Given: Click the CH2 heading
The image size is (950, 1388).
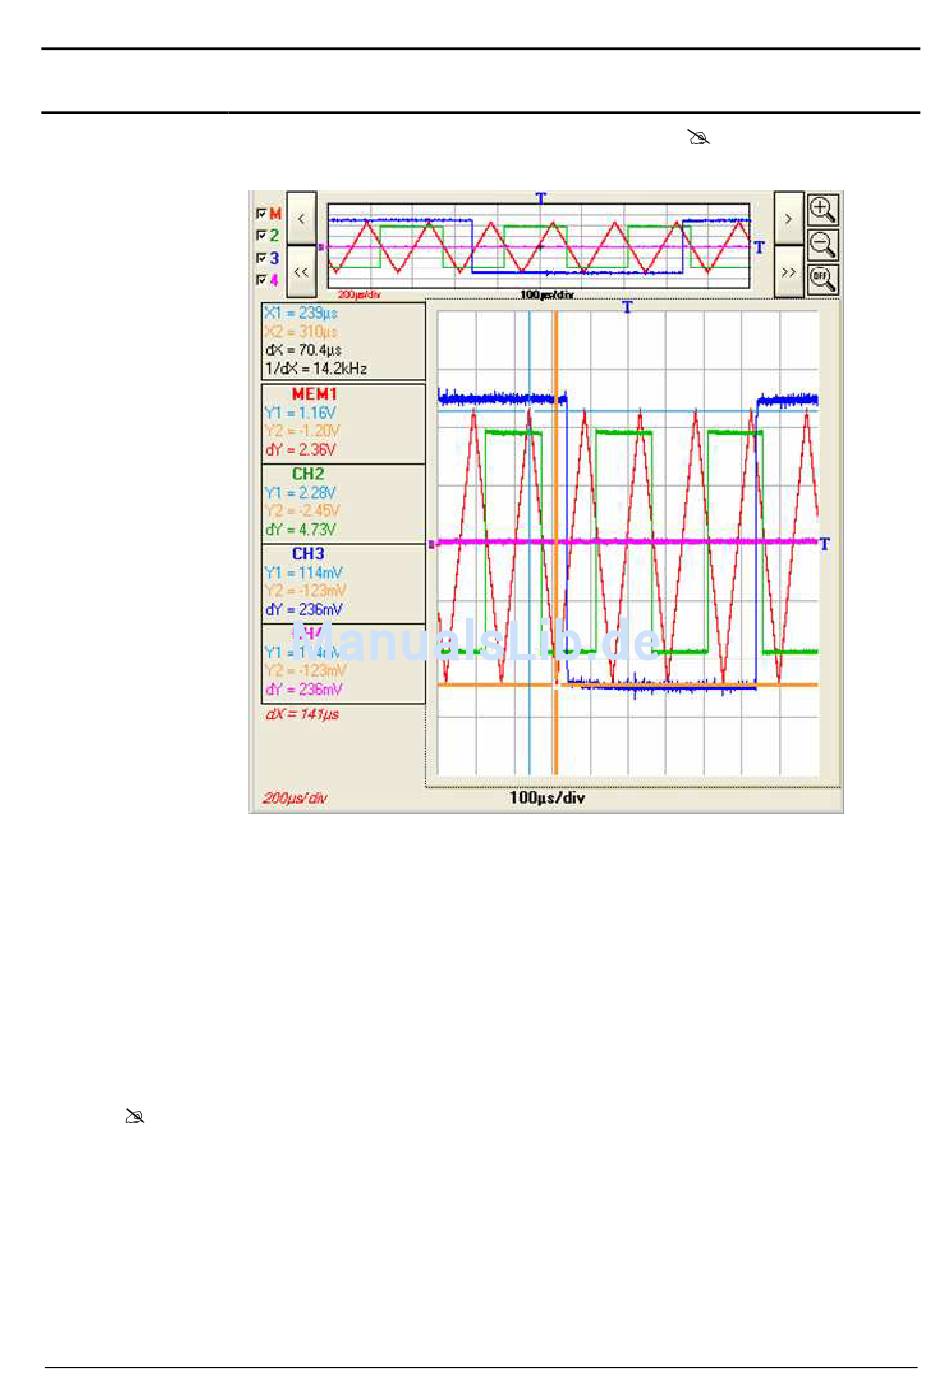Looking at the screenshot, I should coord(308,474).
